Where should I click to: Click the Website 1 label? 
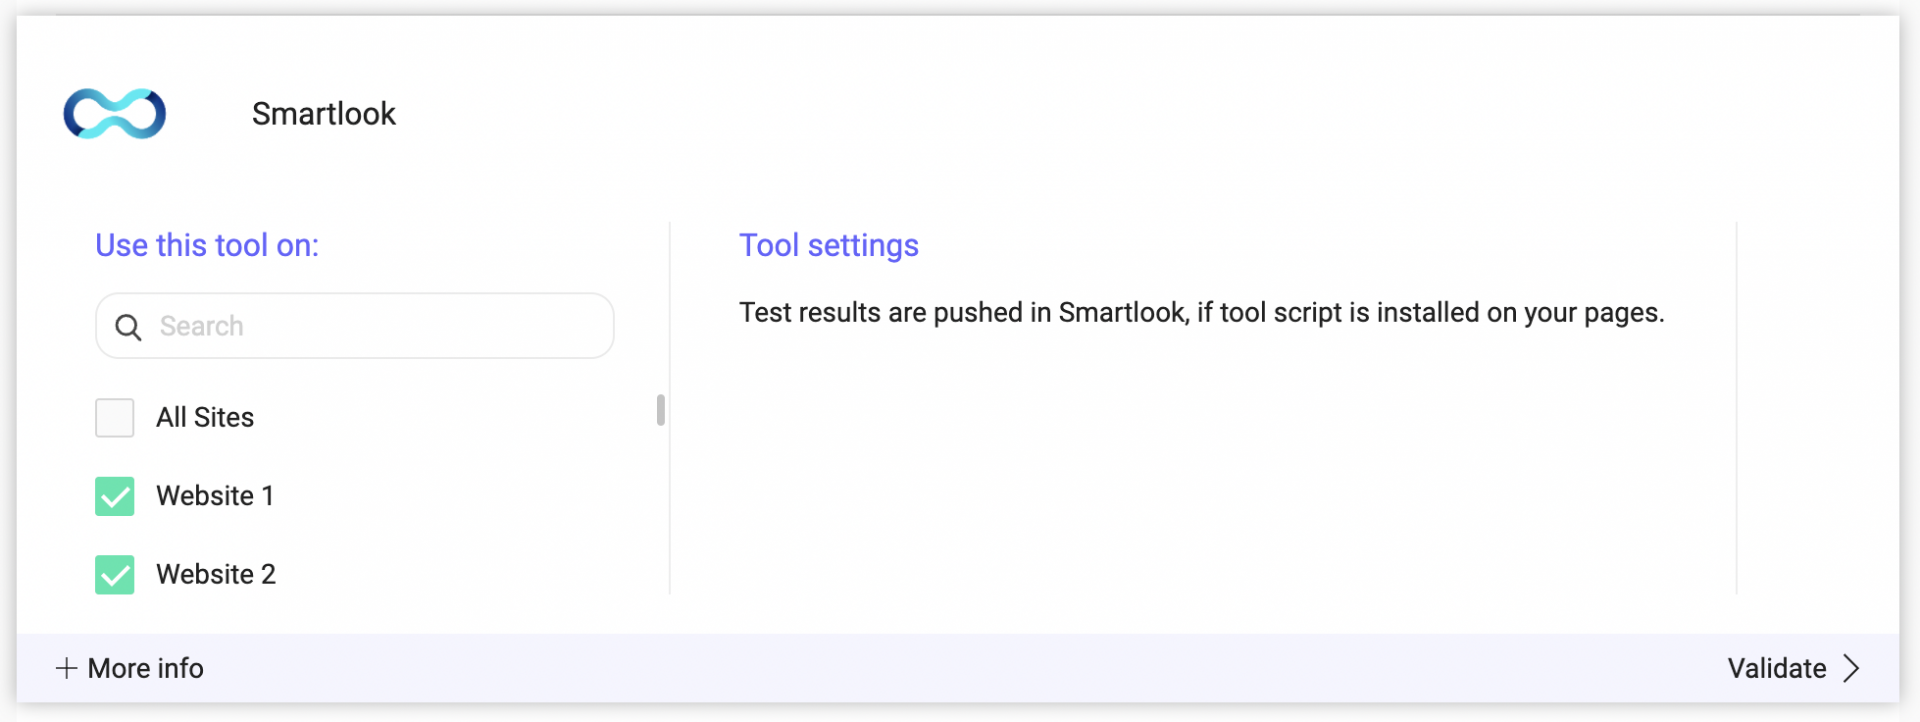[215, 496]
